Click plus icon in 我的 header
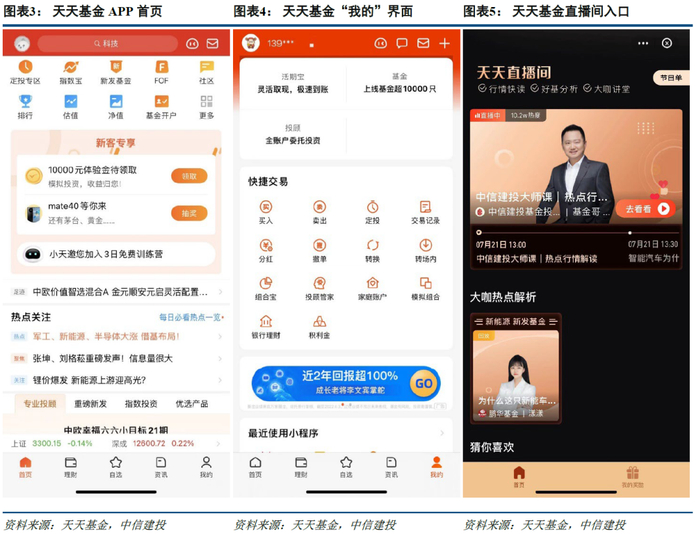Viewport: 700px width, 534px height. [x=444, y=43]
